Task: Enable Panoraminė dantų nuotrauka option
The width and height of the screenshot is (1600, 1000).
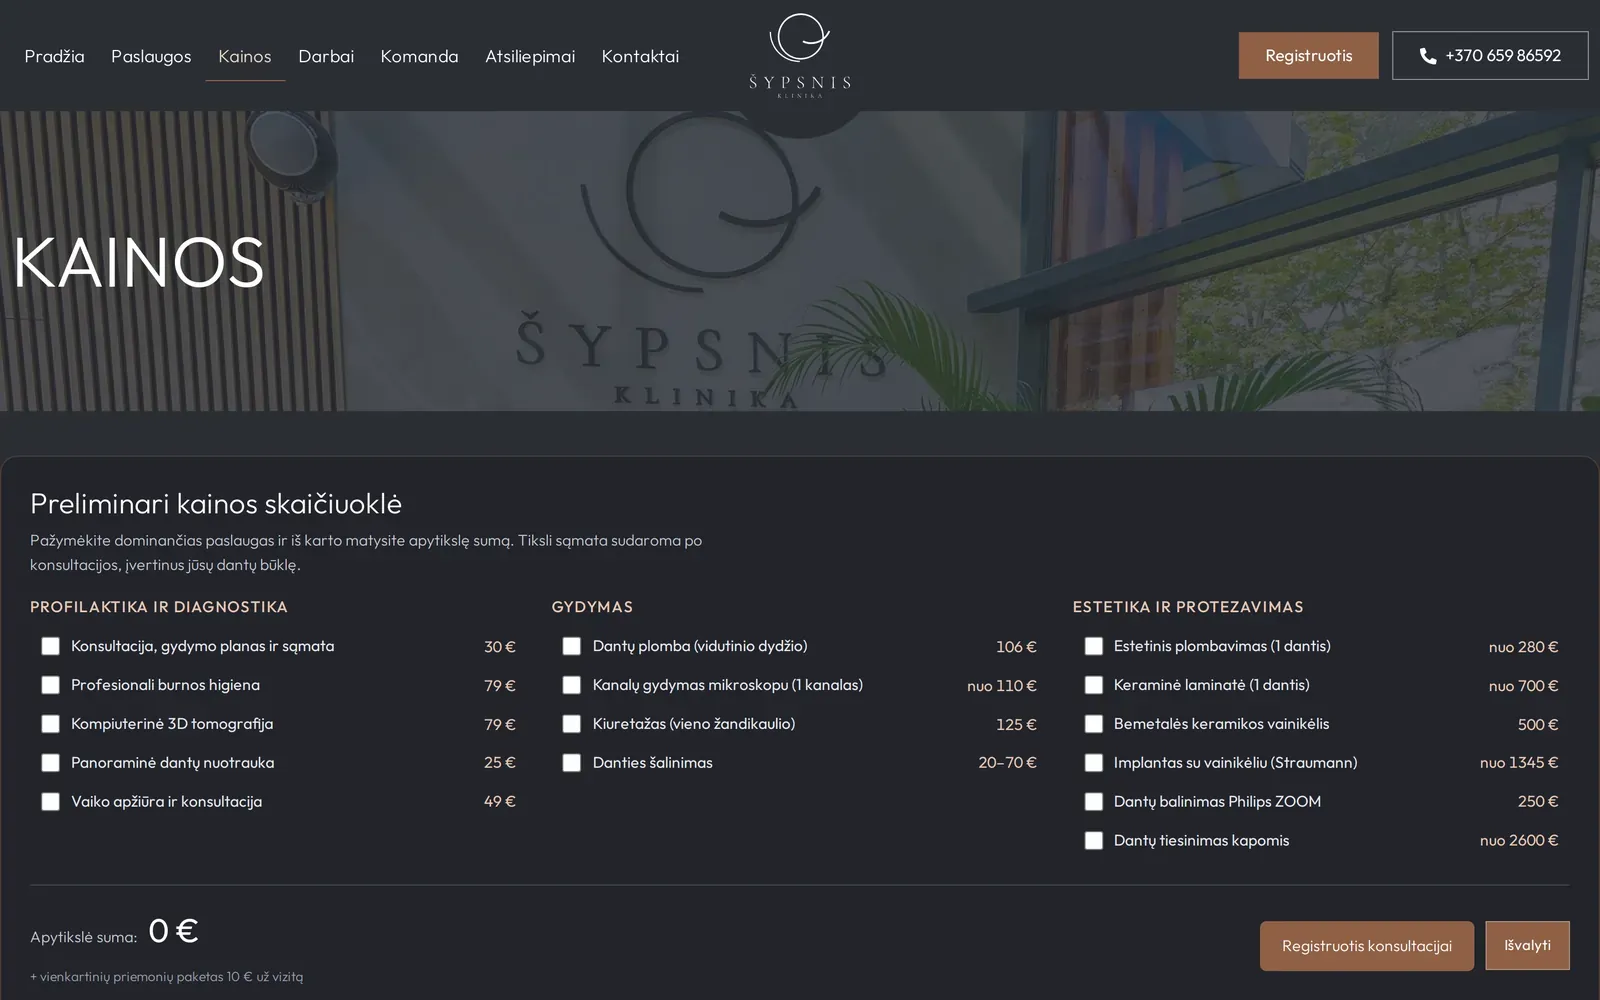Action: click(x=50, y=763)
